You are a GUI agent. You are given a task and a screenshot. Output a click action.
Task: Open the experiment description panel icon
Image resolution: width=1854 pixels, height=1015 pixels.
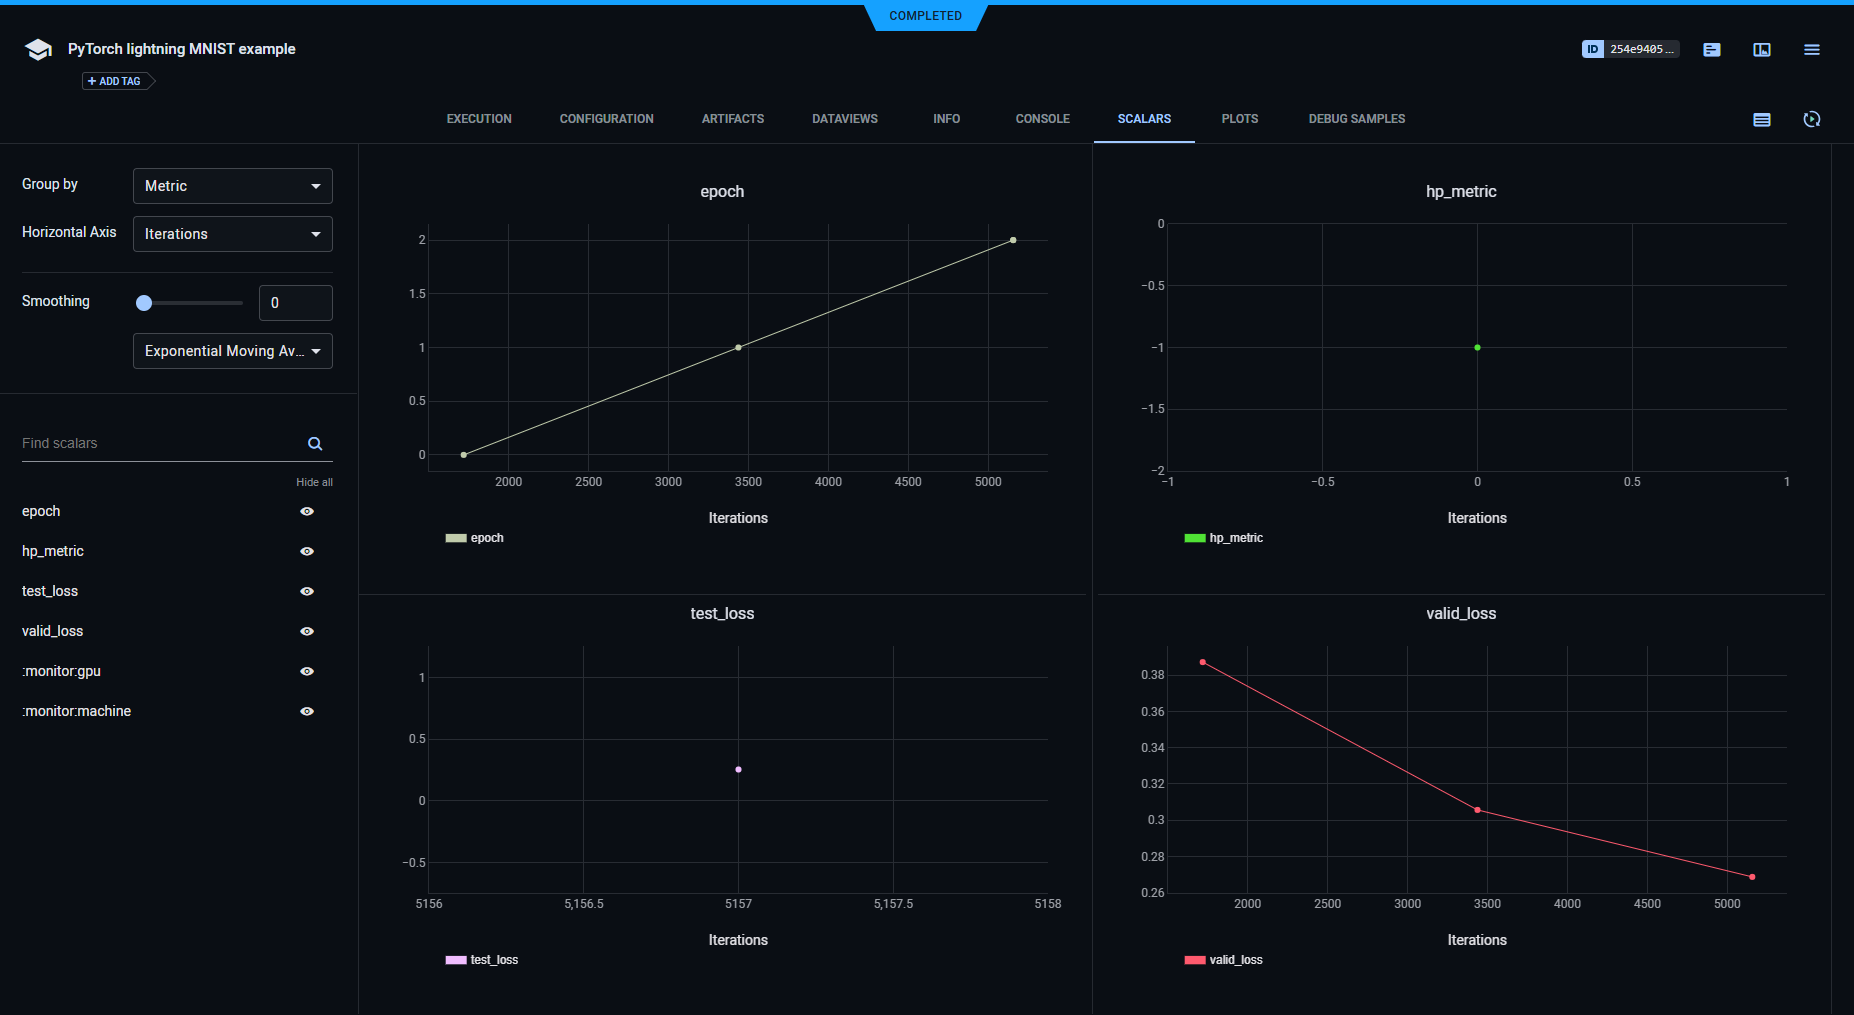click(x=1712, y=50)
